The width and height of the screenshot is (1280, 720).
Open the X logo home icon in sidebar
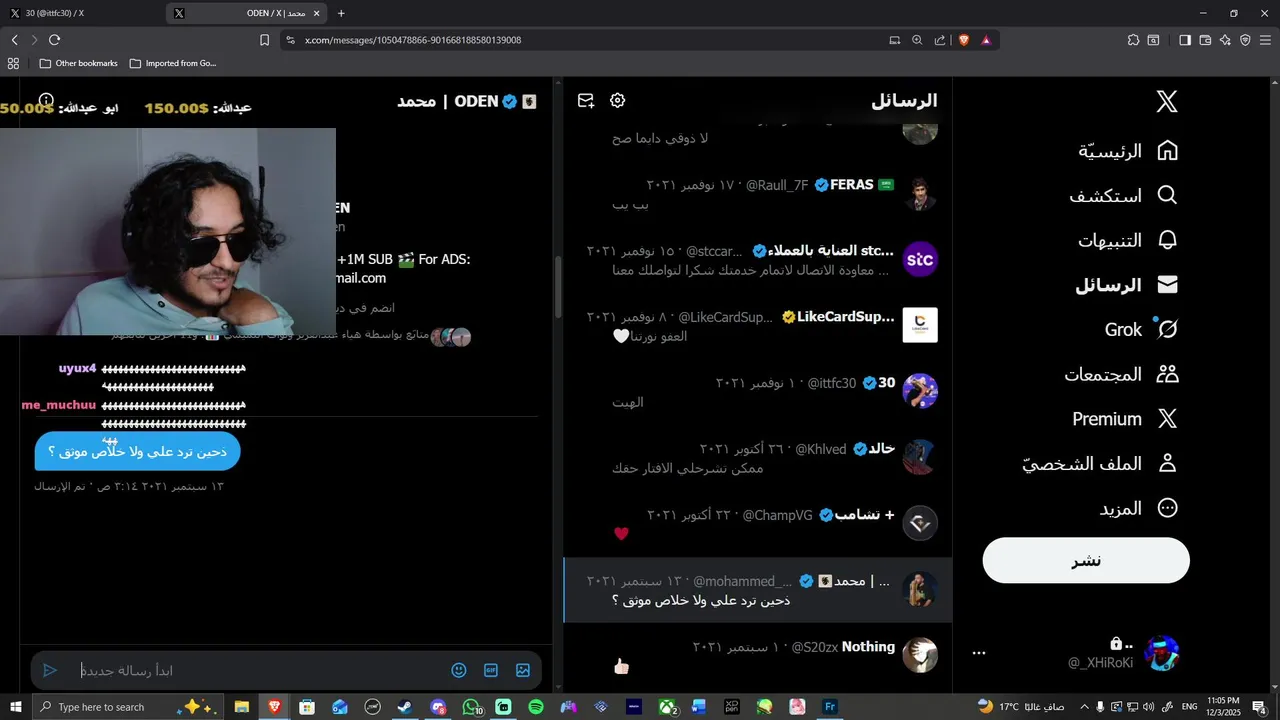point(1167,101)
